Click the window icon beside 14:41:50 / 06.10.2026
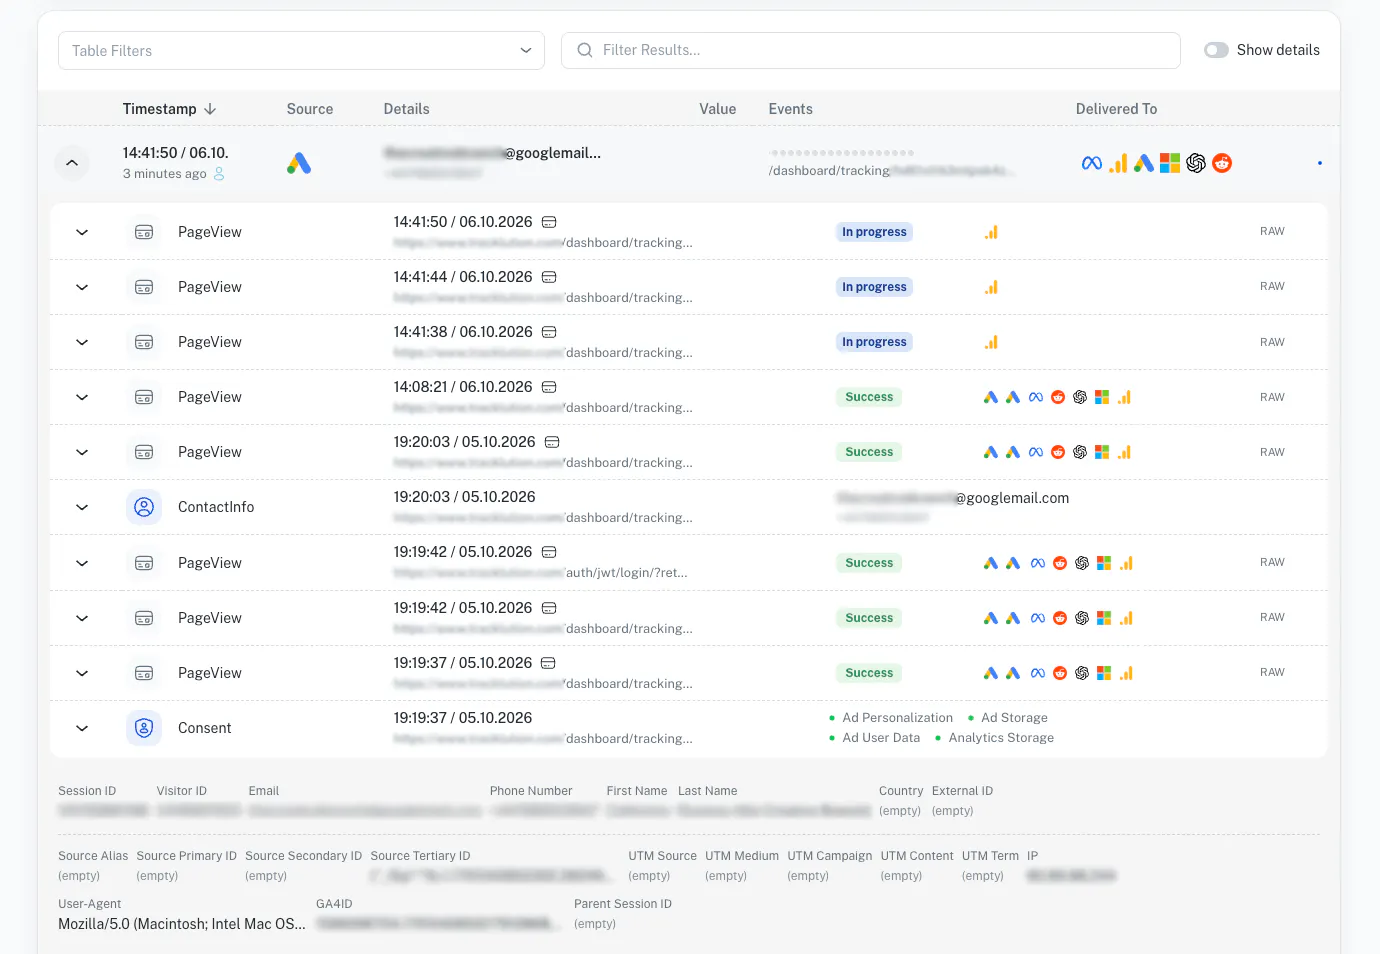The width and height of the screenshot is (1380, 954). tap(549, 222)
